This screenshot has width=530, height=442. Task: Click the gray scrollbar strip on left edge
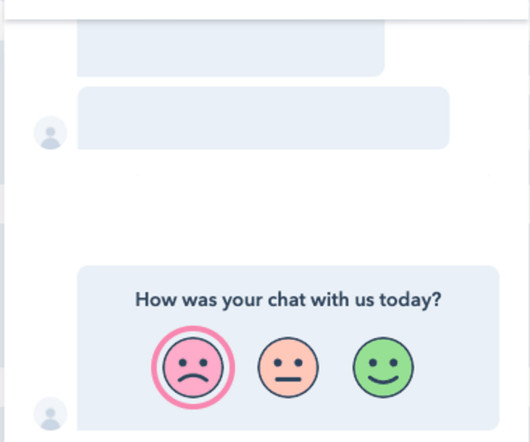2,221
